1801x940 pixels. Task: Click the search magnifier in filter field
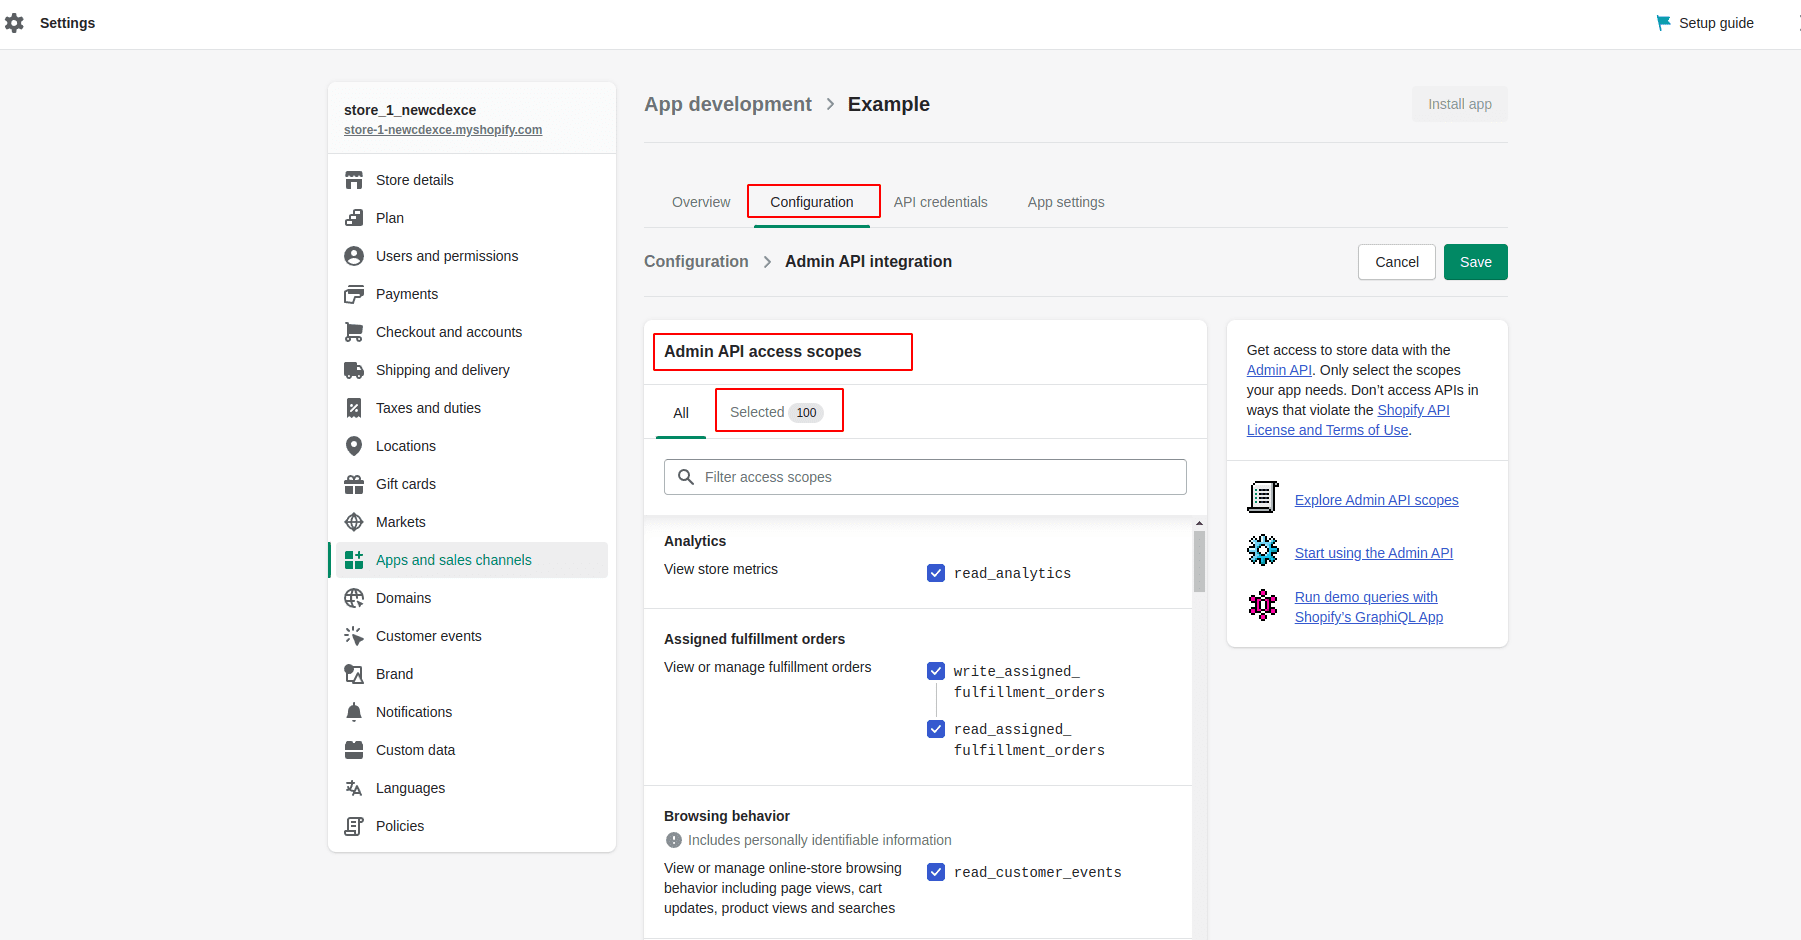pos(686,477)
